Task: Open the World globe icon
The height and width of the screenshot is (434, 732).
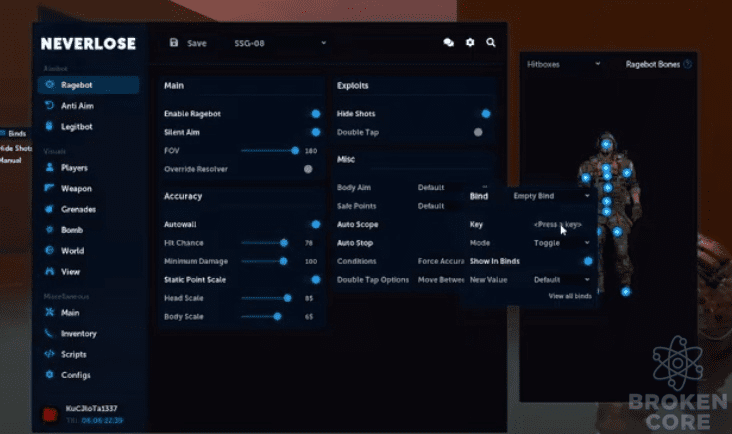Action: 49,250
